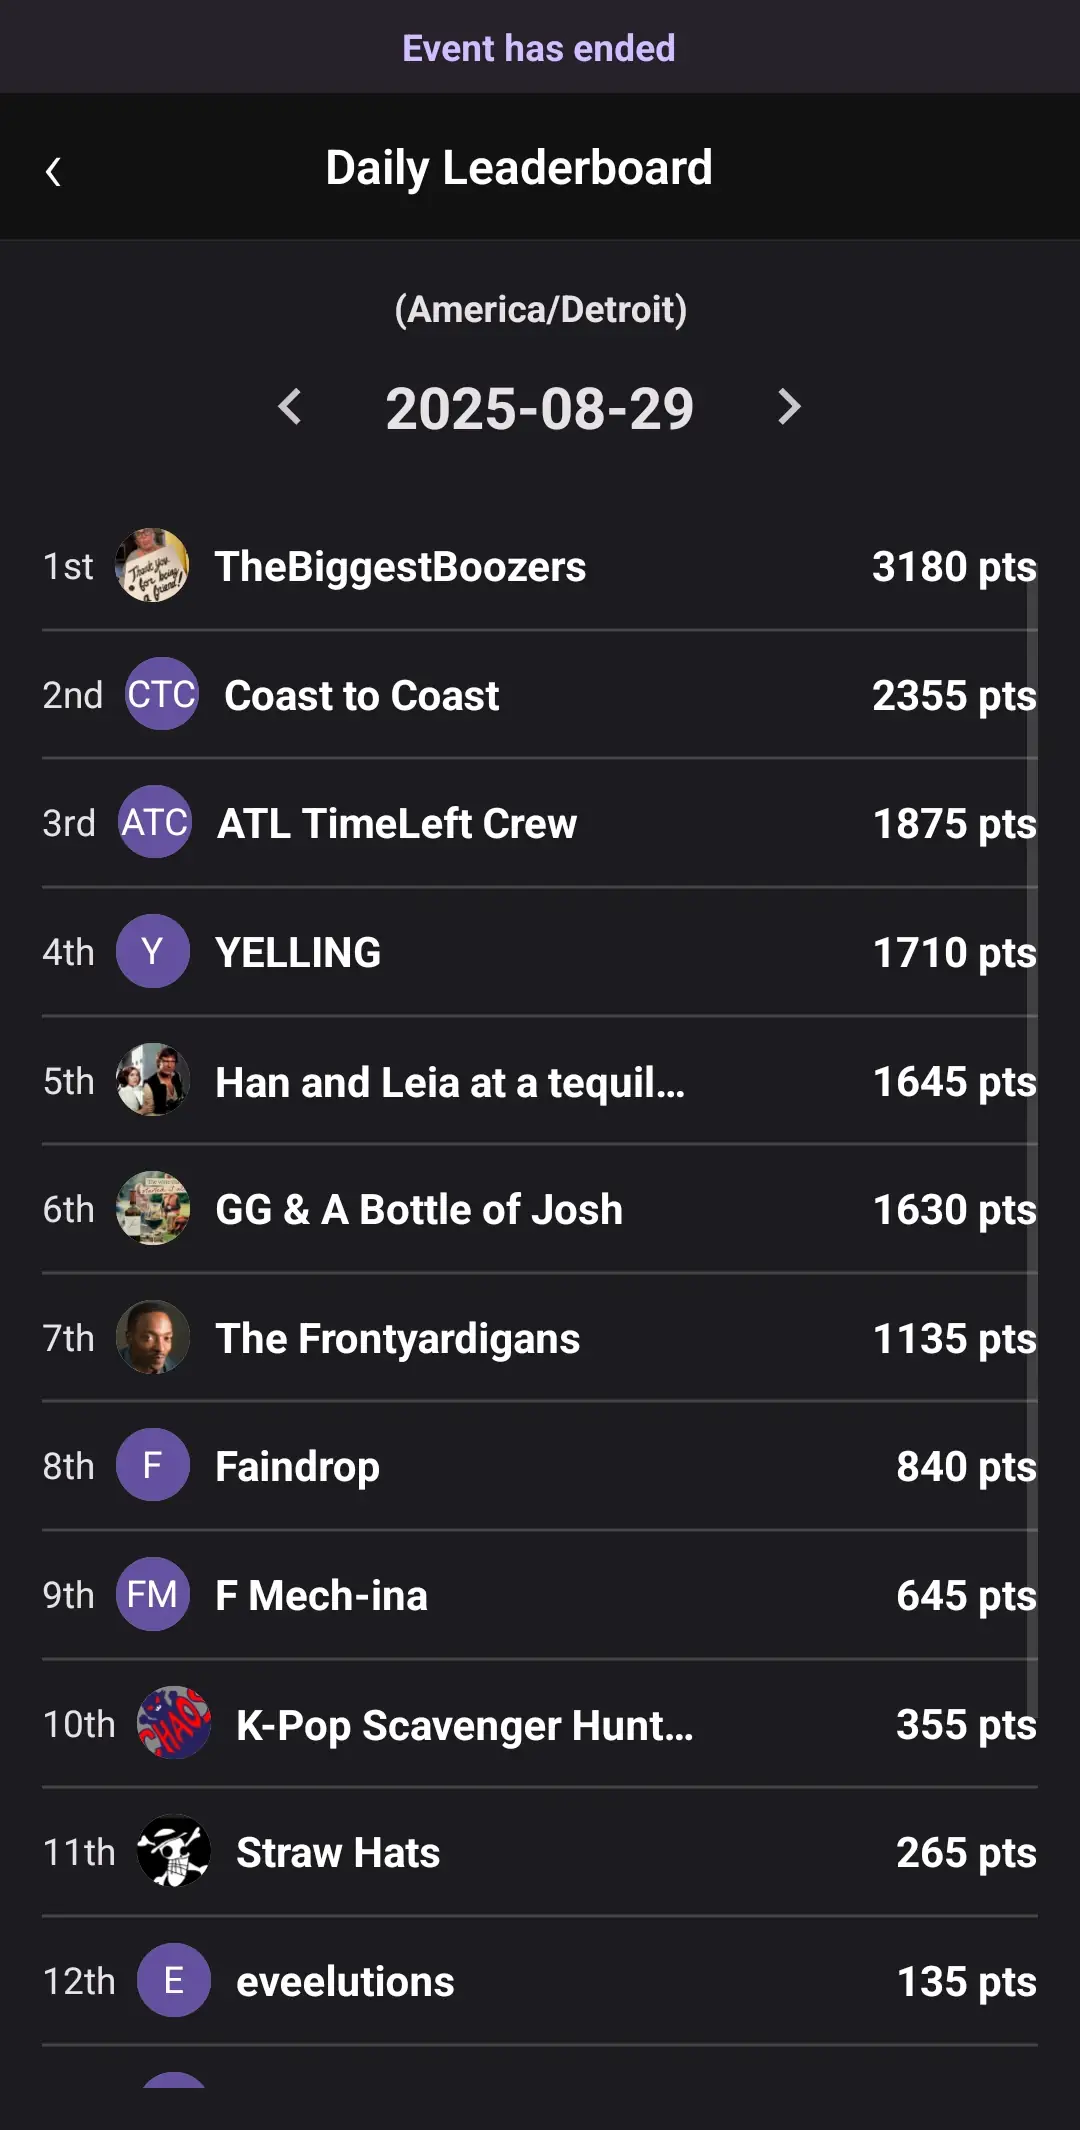
Task: Tap the Straw Hats skull avatar
Action: tap(173, 1851)
